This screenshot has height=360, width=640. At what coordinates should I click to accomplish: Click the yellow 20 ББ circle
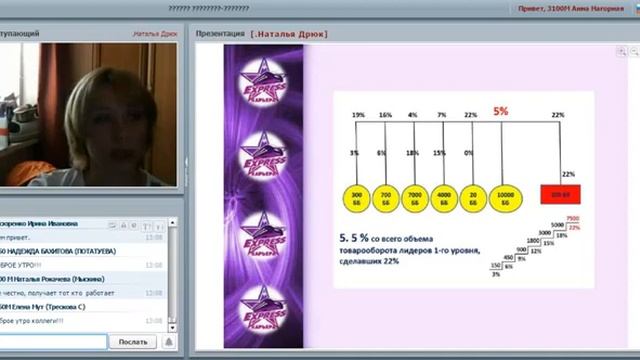[473, 199]
